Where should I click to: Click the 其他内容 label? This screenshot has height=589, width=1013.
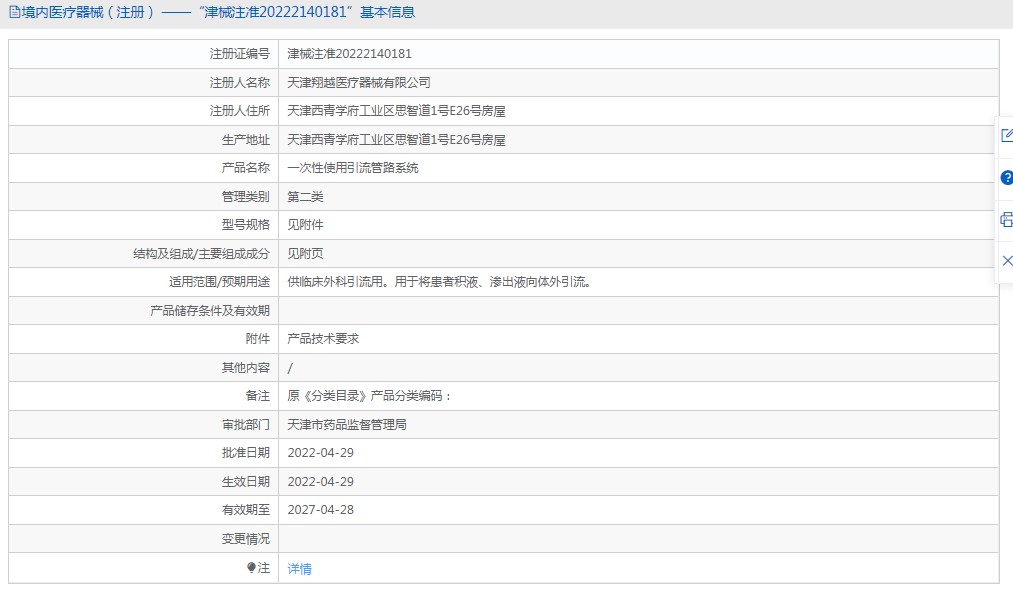(245, 367)
